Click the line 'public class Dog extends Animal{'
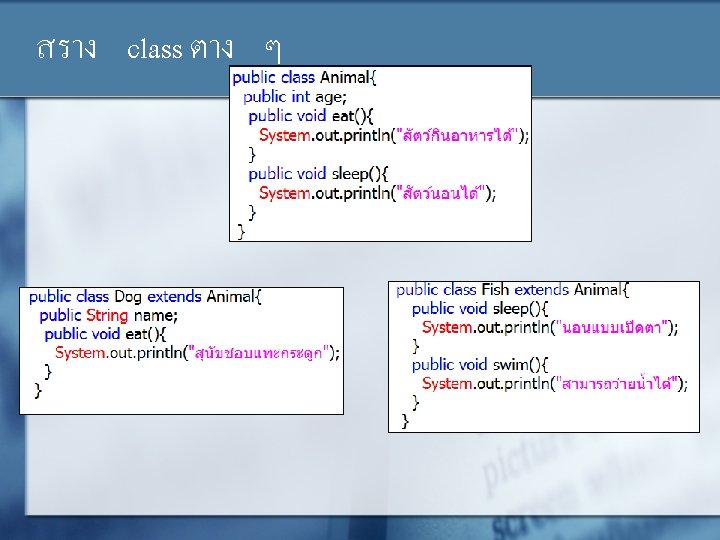This screenshot has height=540, width=720. [x=145, y=297]
